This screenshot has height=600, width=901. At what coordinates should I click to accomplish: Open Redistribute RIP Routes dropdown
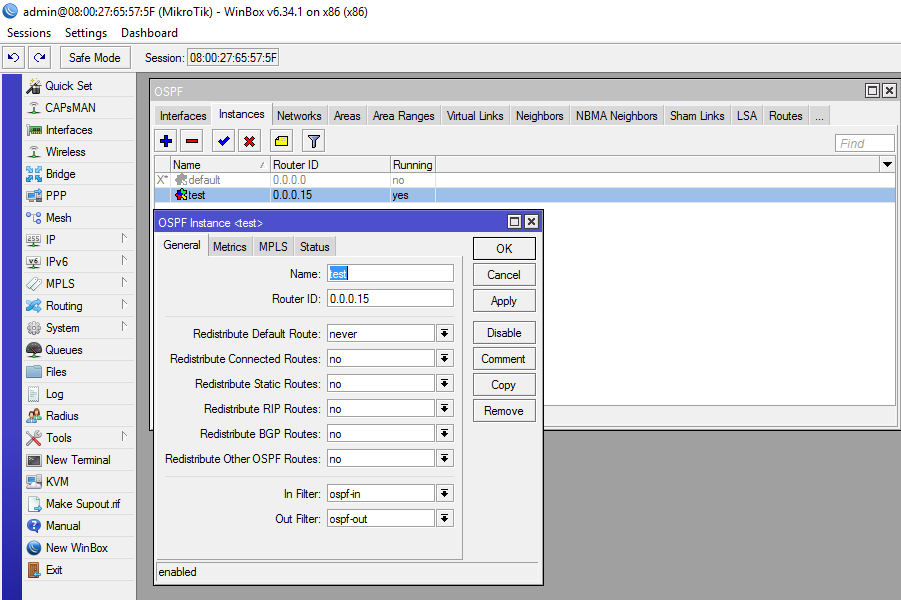(x=445, y=409)
